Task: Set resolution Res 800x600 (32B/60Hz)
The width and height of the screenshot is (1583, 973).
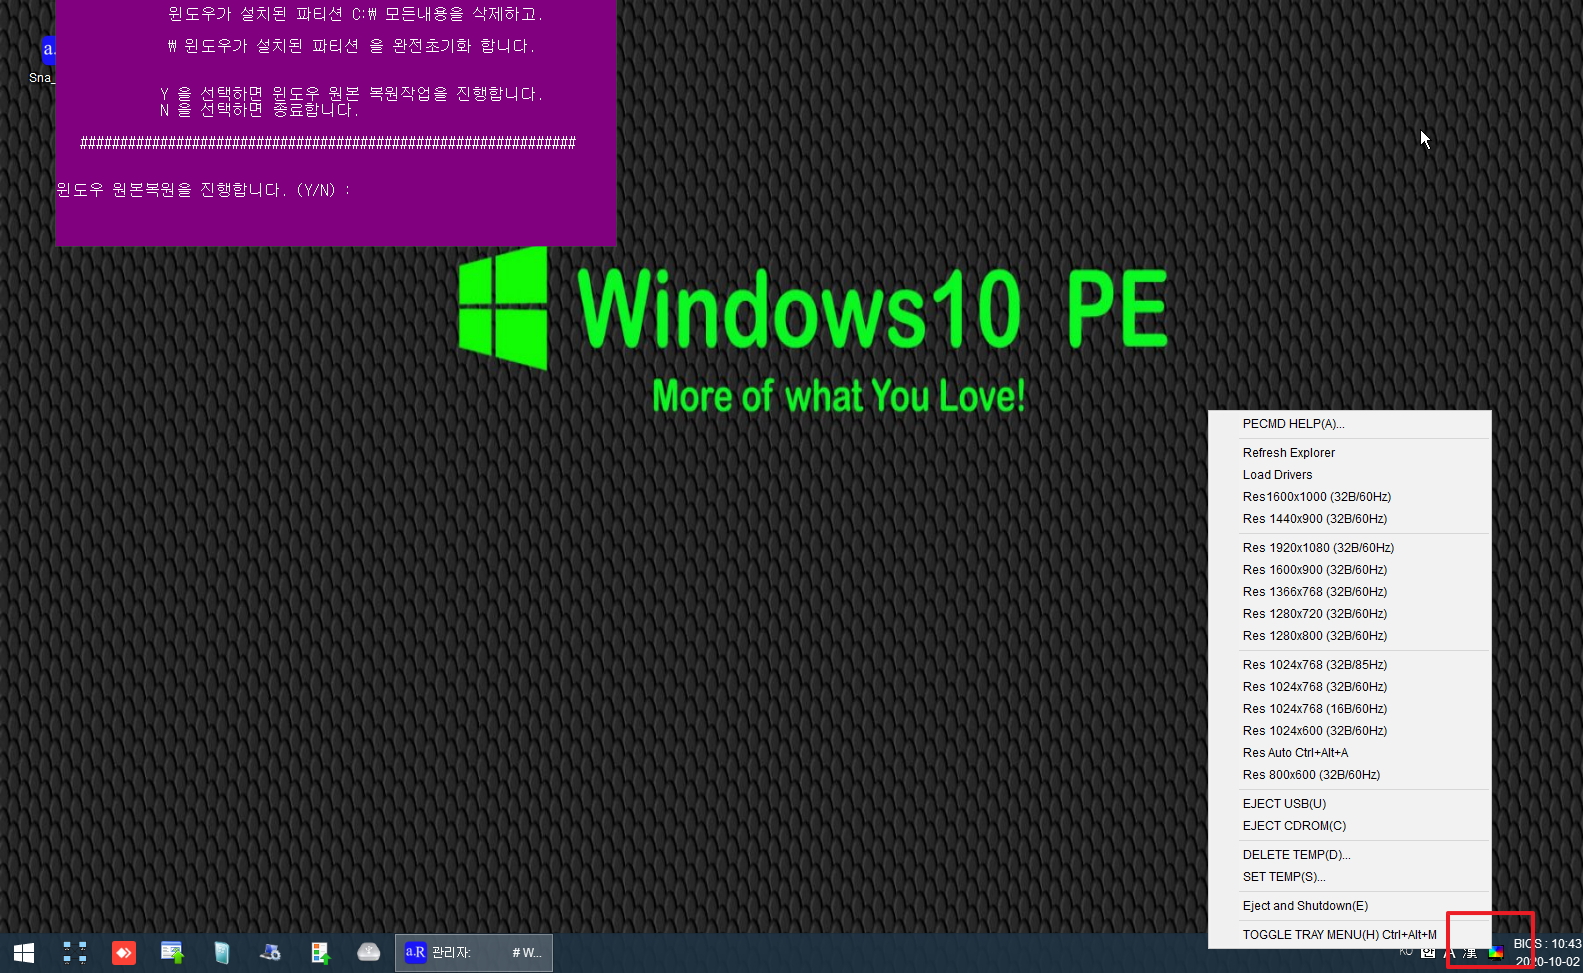Action: (1350, 775)
